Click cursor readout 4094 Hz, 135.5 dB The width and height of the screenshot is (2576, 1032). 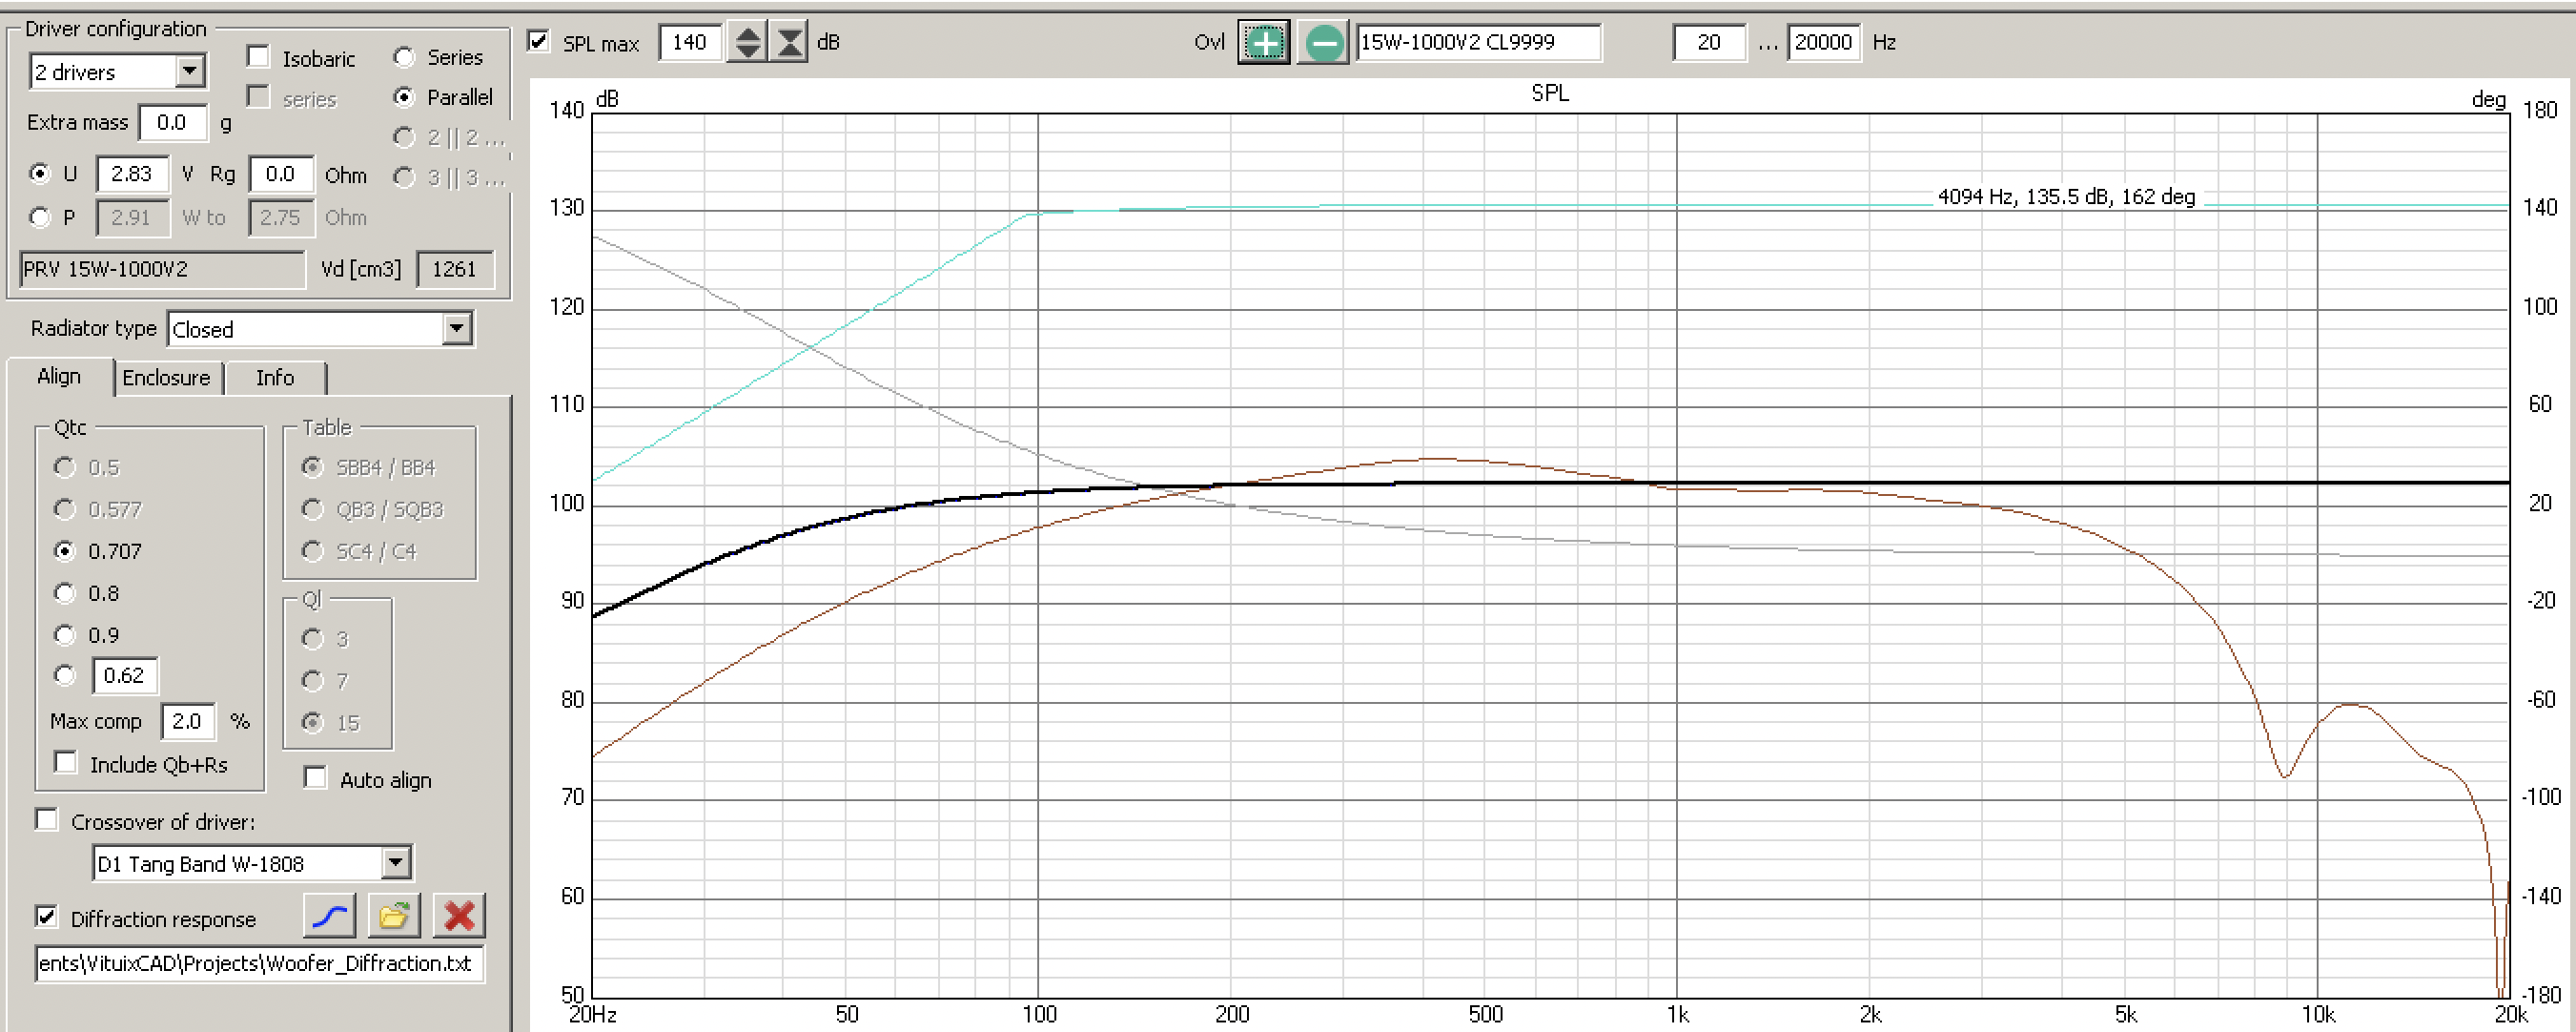pos(2066,197)
